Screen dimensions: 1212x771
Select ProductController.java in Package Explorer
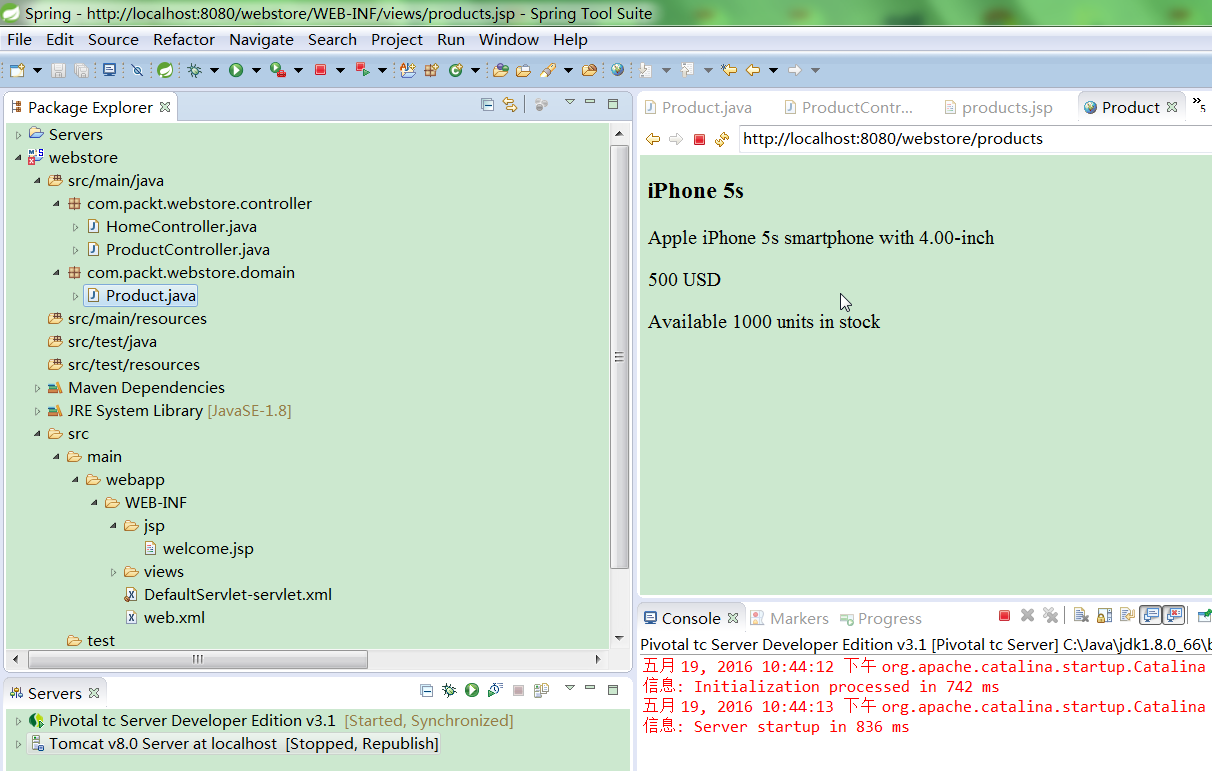[187, 249]
